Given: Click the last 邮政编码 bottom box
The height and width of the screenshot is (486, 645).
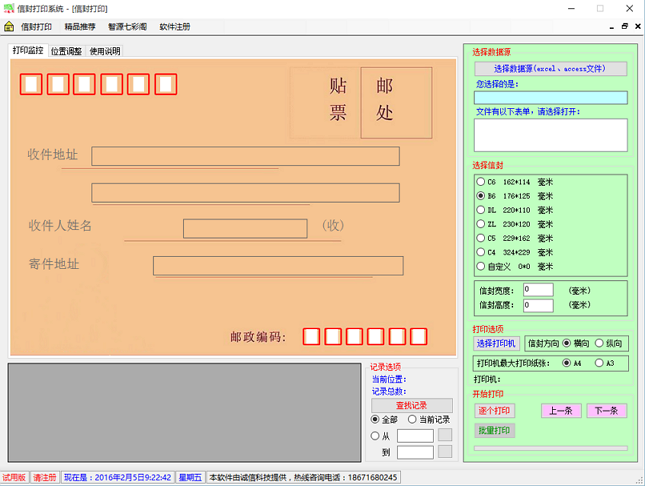Looking at the screenshot, I should (419, 337).
